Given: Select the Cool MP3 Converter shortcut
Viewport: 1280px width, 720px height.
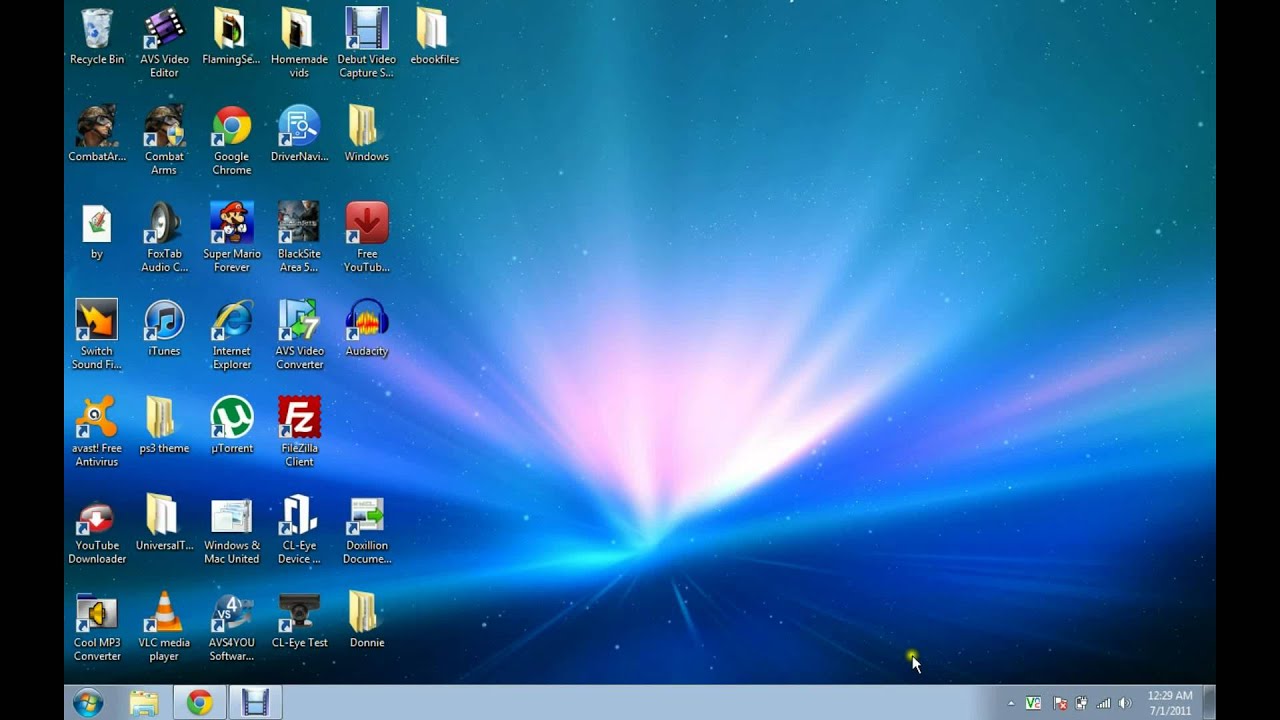Looking at the screenshot, I should (x=97, y=626).
